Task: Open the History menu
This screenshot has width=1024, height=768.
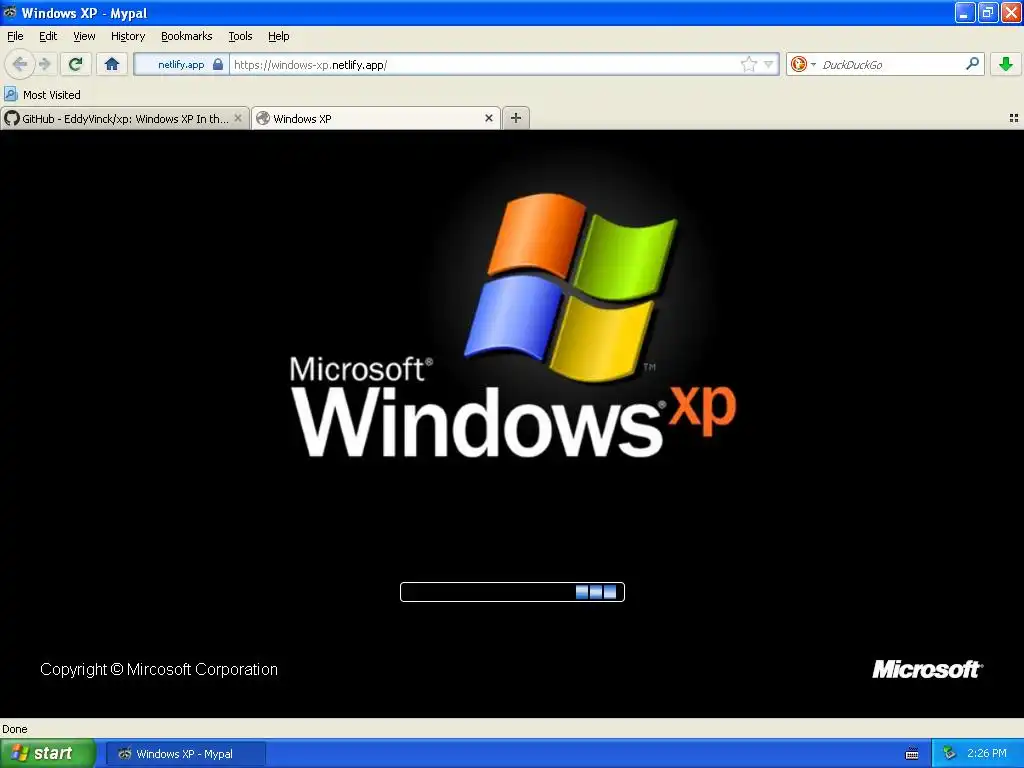Action: click(127, 36)
